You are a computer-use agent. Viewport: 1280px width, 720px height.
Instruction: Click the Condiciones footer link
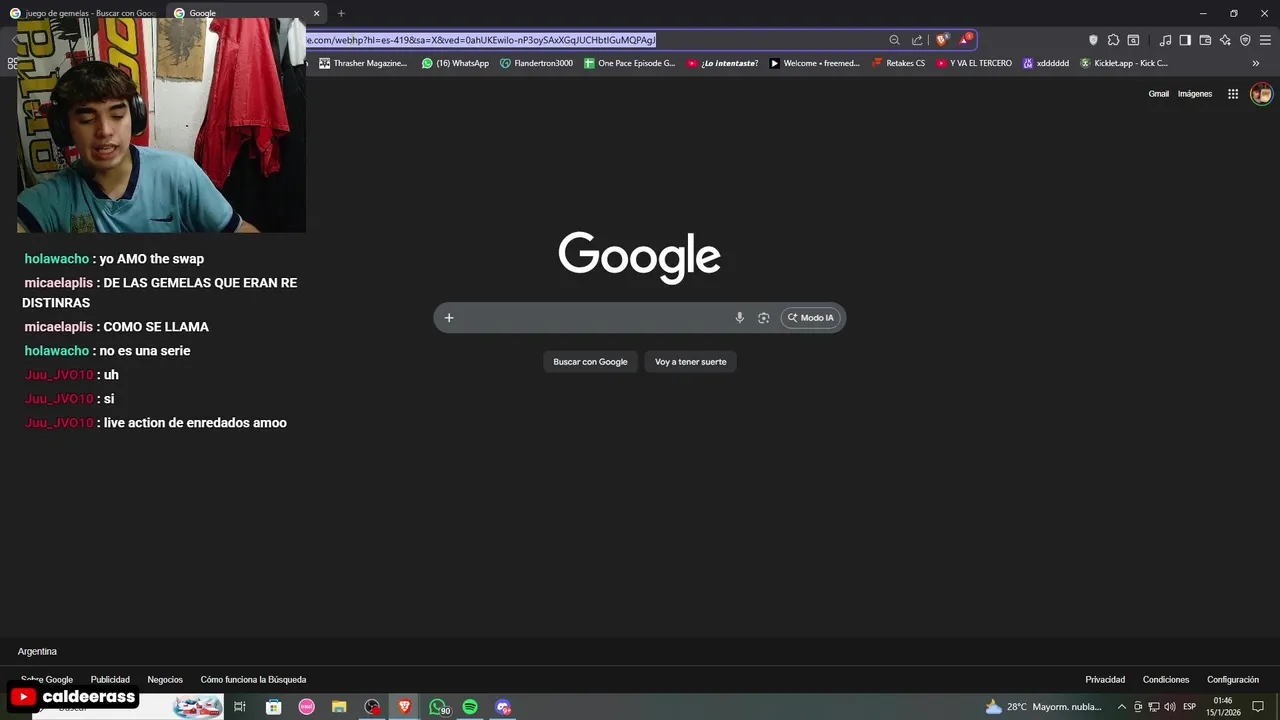click(x=1166, y=680)
